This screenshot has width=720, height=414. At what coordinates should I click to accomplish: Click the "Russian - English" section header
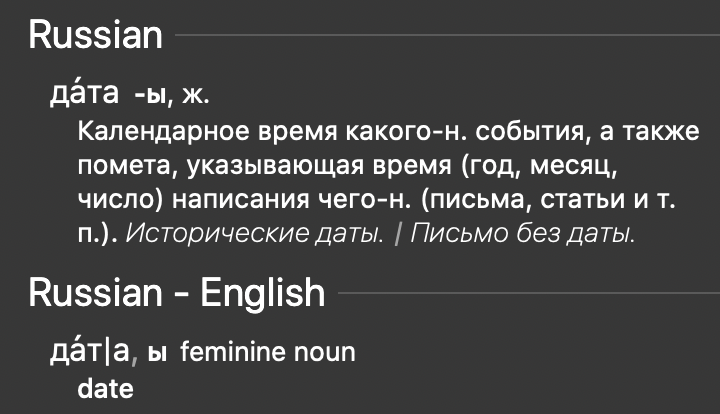[177, 293]
